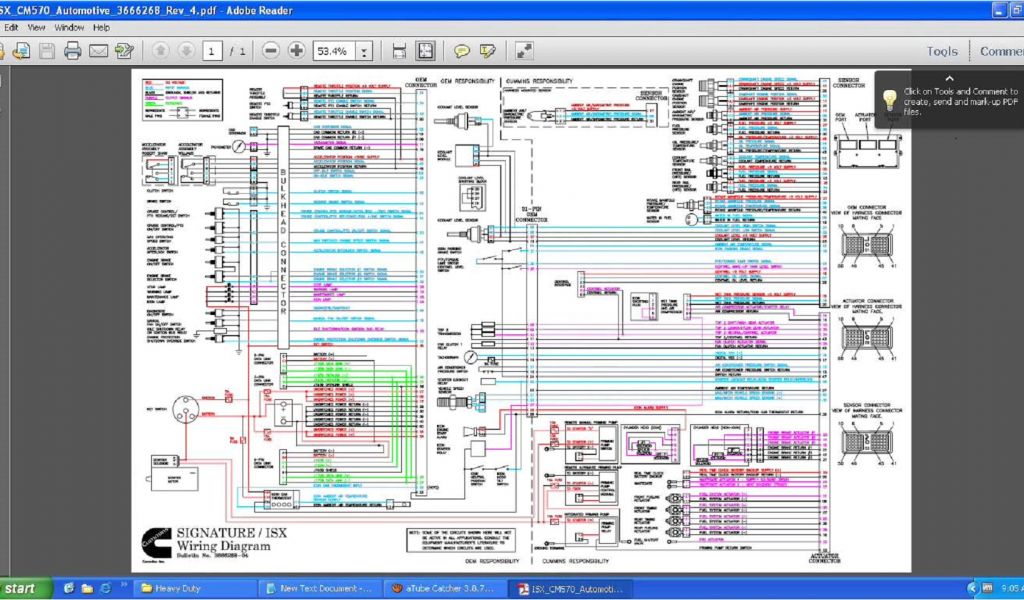Add a sticky note comment
1024x600 pixels.
(x=462, y=51)
